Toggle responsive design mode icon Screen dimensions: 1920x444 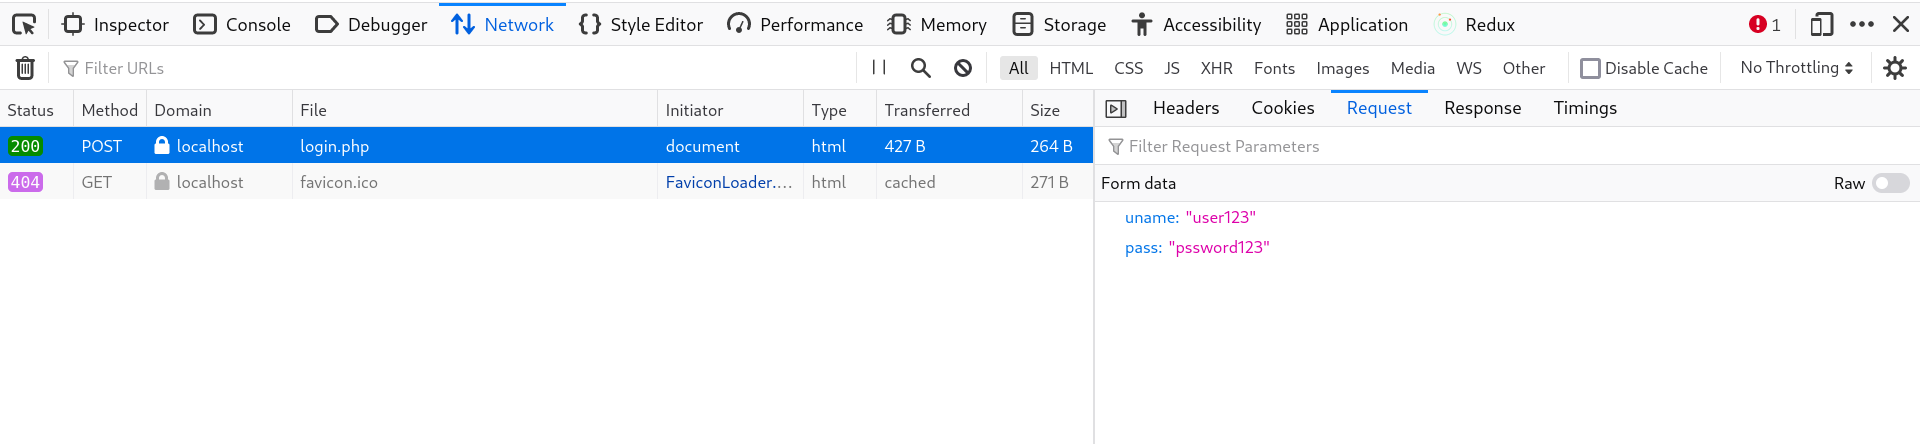click(1822, 24)
